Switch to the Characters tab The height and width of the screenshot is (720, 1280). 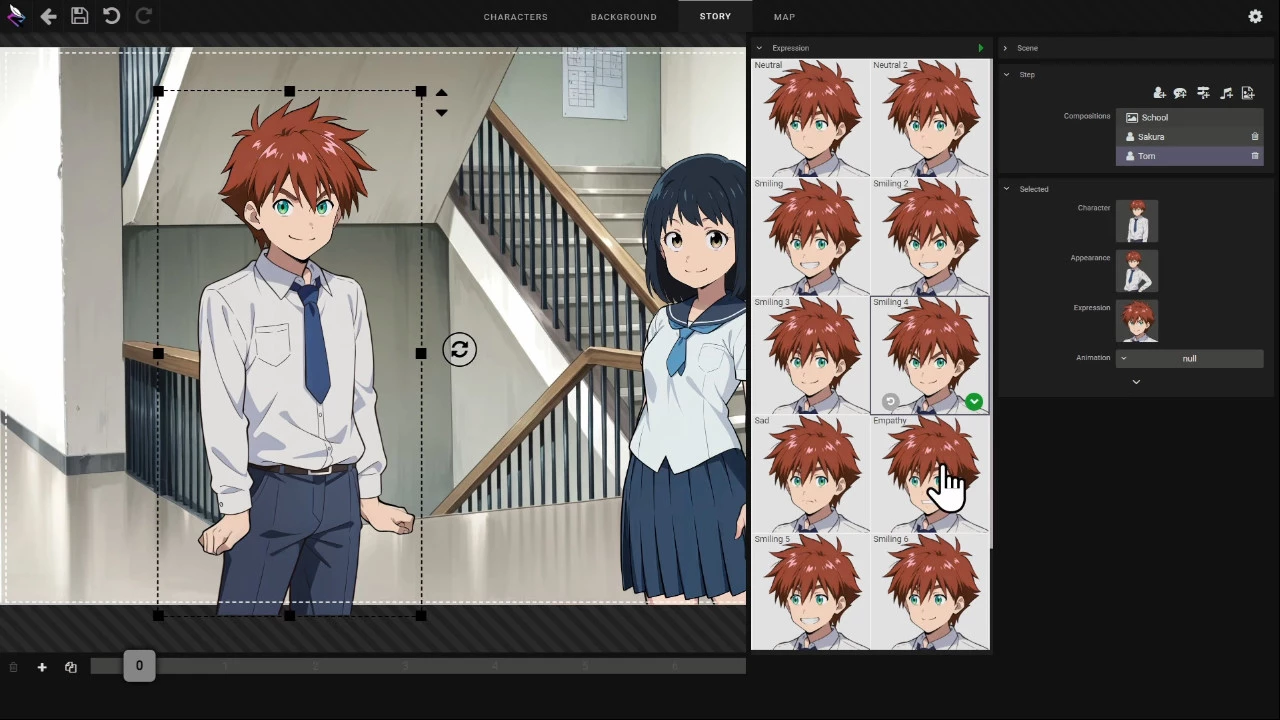(515, 17)
